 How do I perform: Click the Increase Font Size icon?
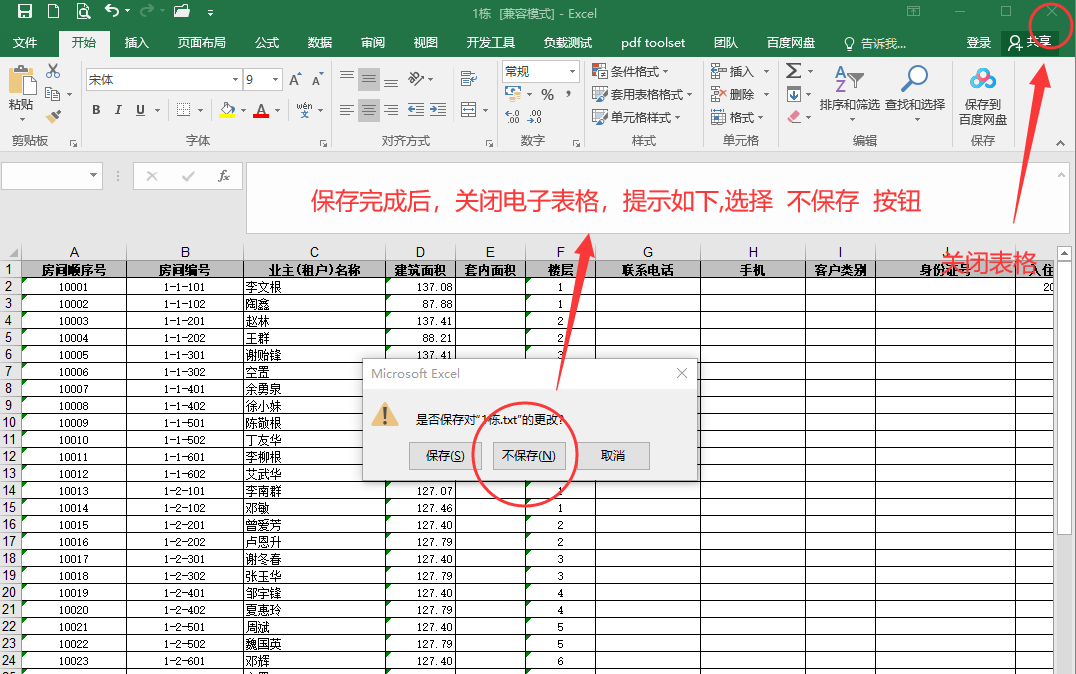point(295,80)
